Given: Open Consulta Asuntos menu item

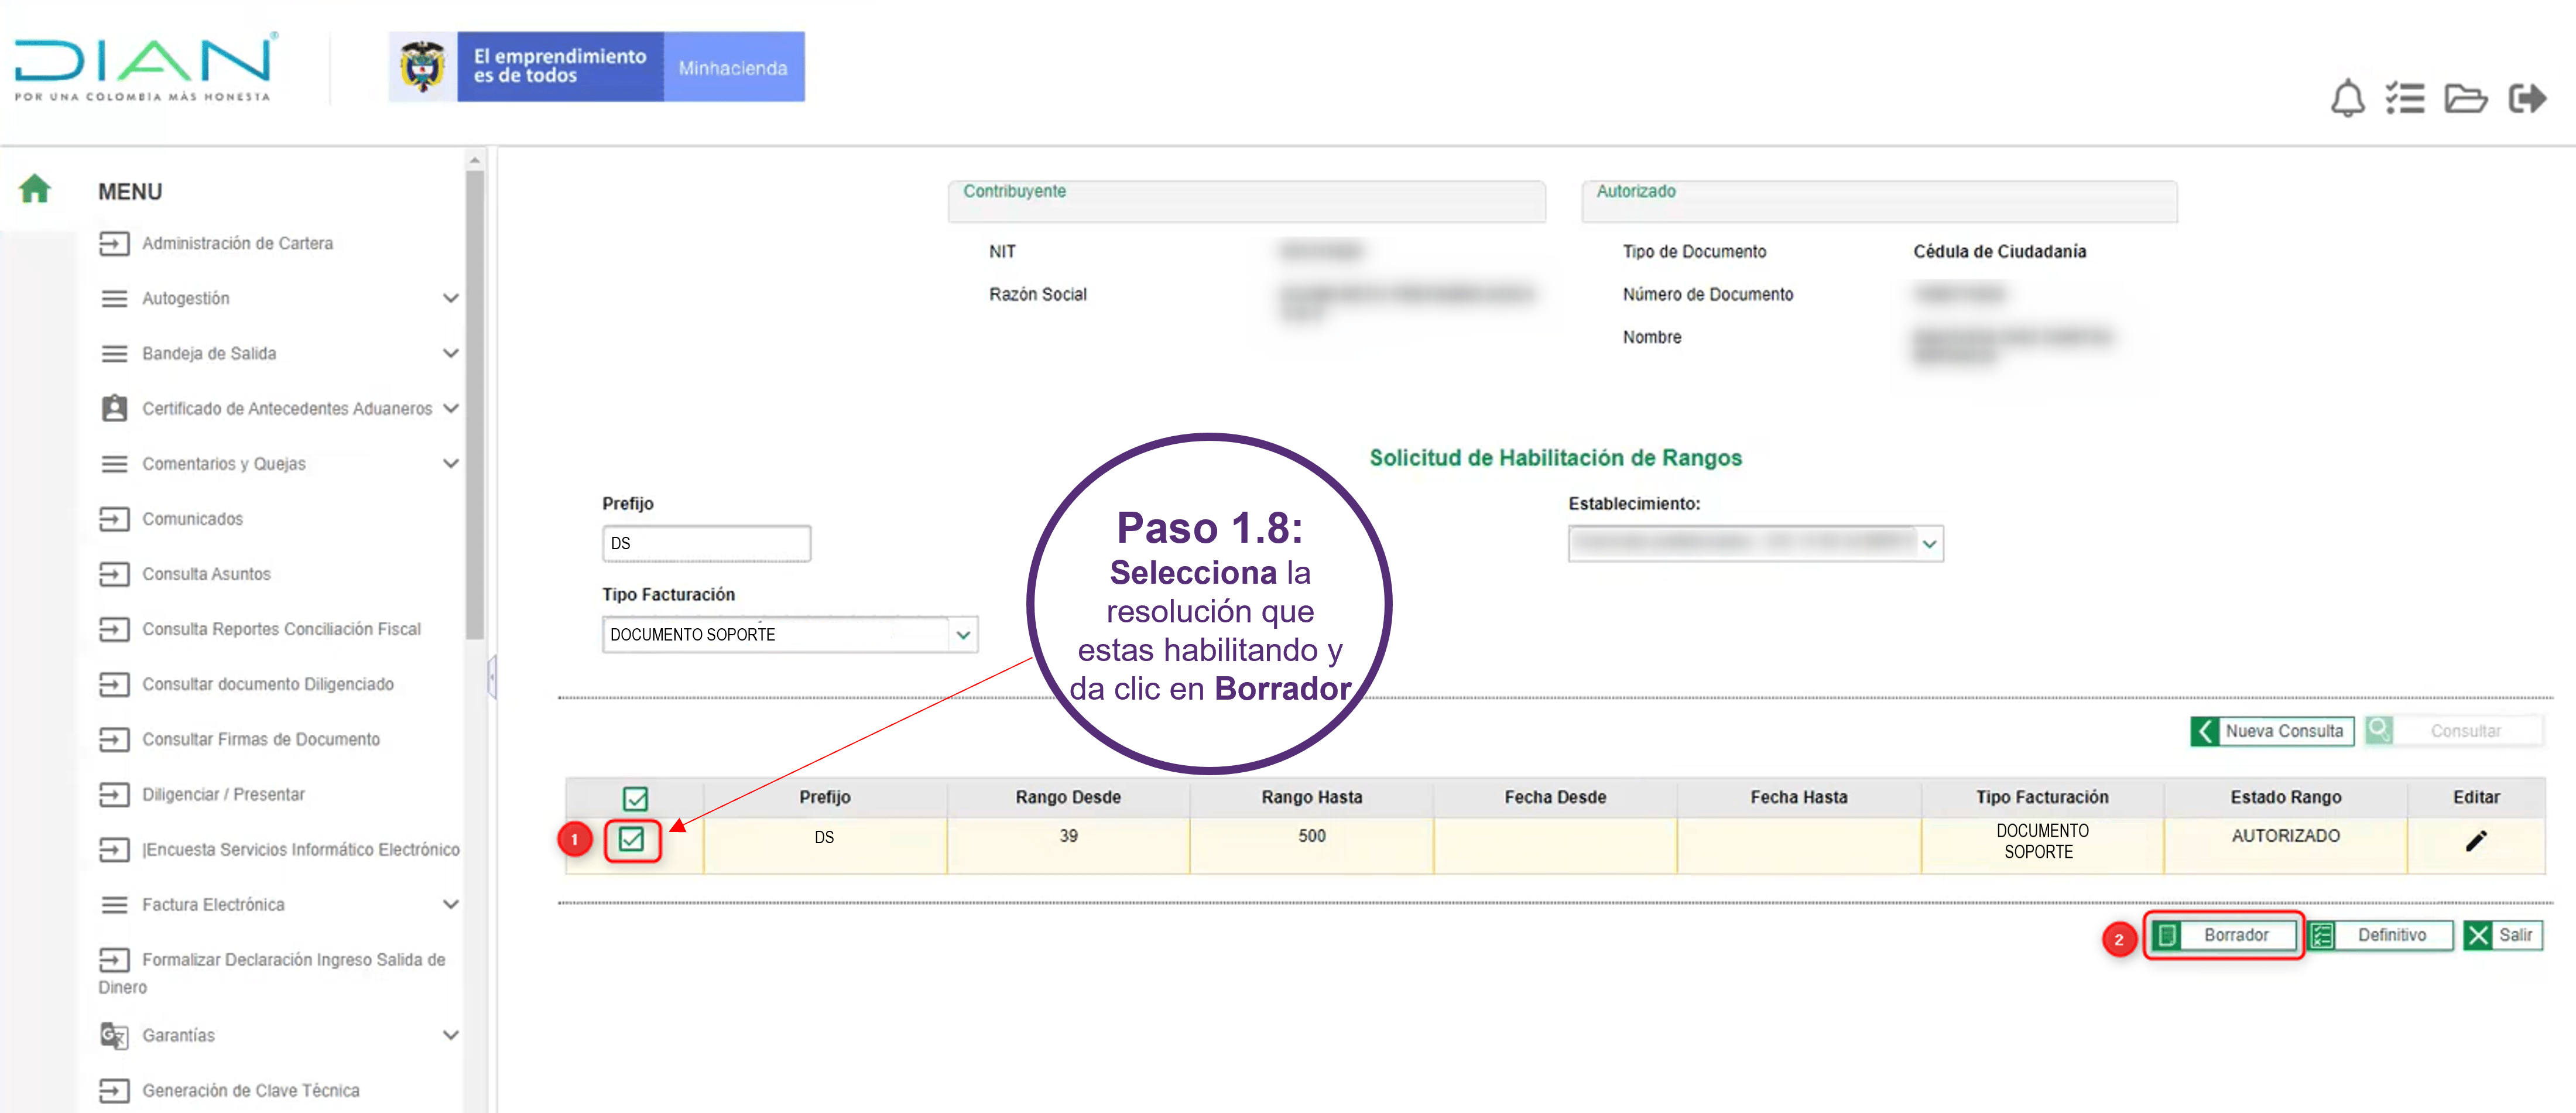Looking at the screenshot, I should click(206, 574).
